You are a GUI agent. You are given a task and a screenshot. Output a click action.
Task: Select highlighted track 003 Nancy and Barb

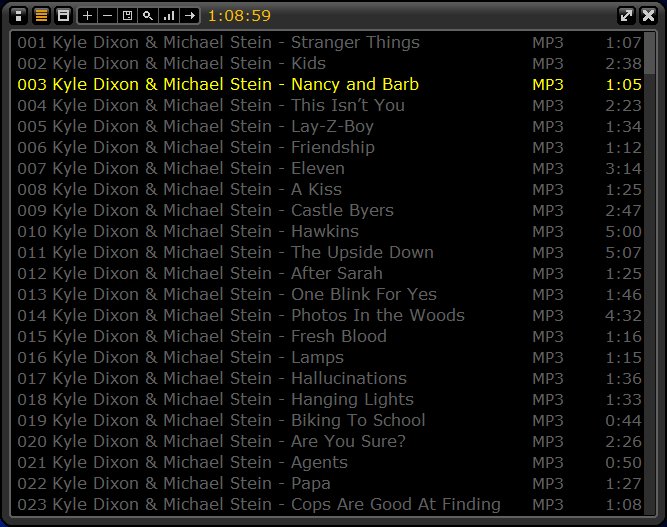pyautogui.click(x=327, y=84)
